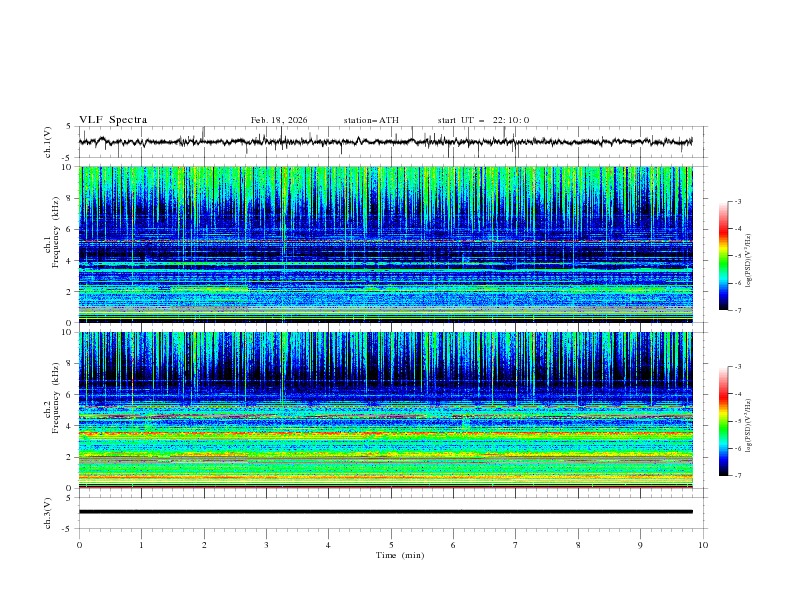Click time axis tick label '7'
The image size is (792, 612).
pos(516,545)
